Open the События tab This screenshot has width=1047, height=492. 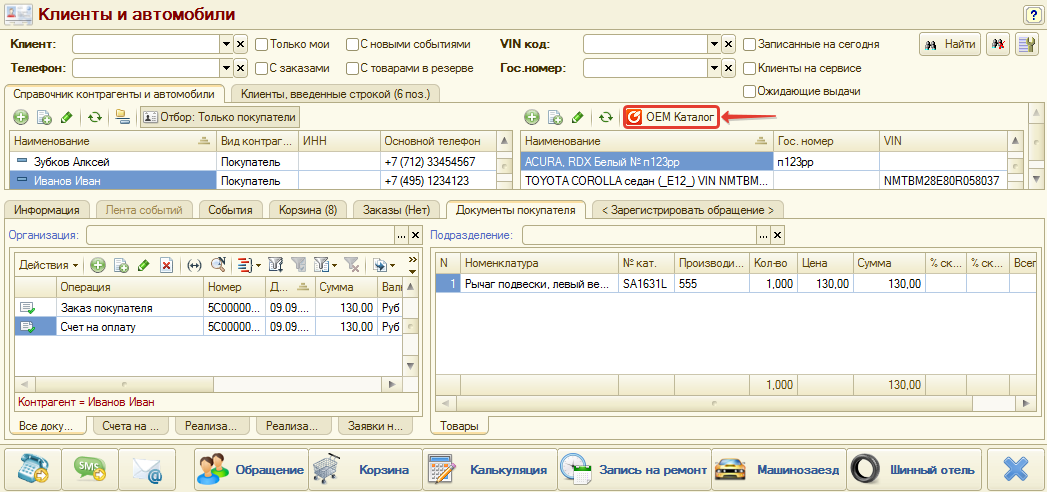coord(230,210)
